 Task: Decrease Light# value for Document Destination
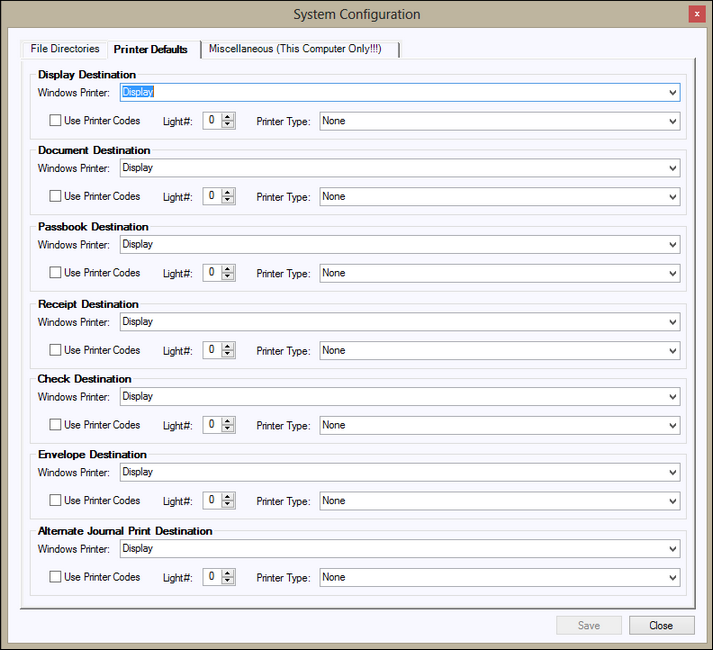(228, 201)
